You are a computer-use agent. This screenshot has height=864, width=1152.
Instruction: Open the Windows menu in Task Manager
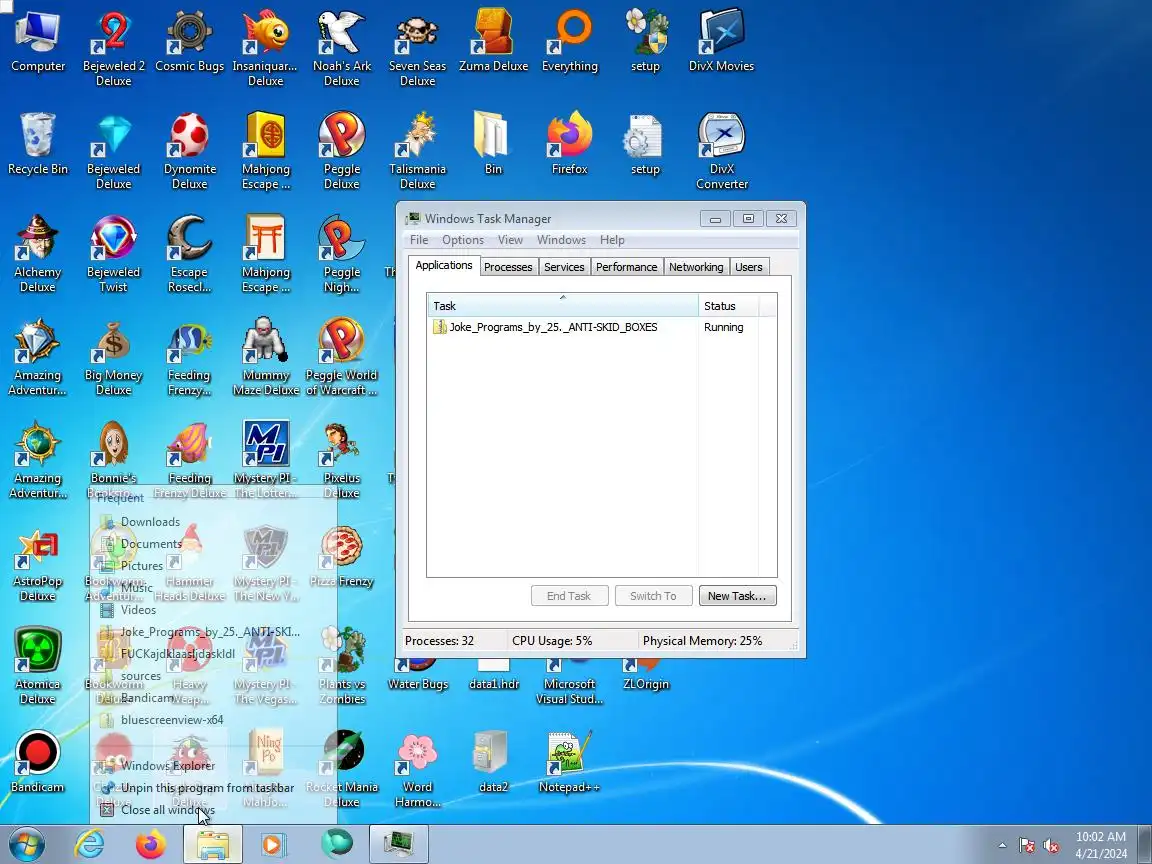click(x=561, y=240)
